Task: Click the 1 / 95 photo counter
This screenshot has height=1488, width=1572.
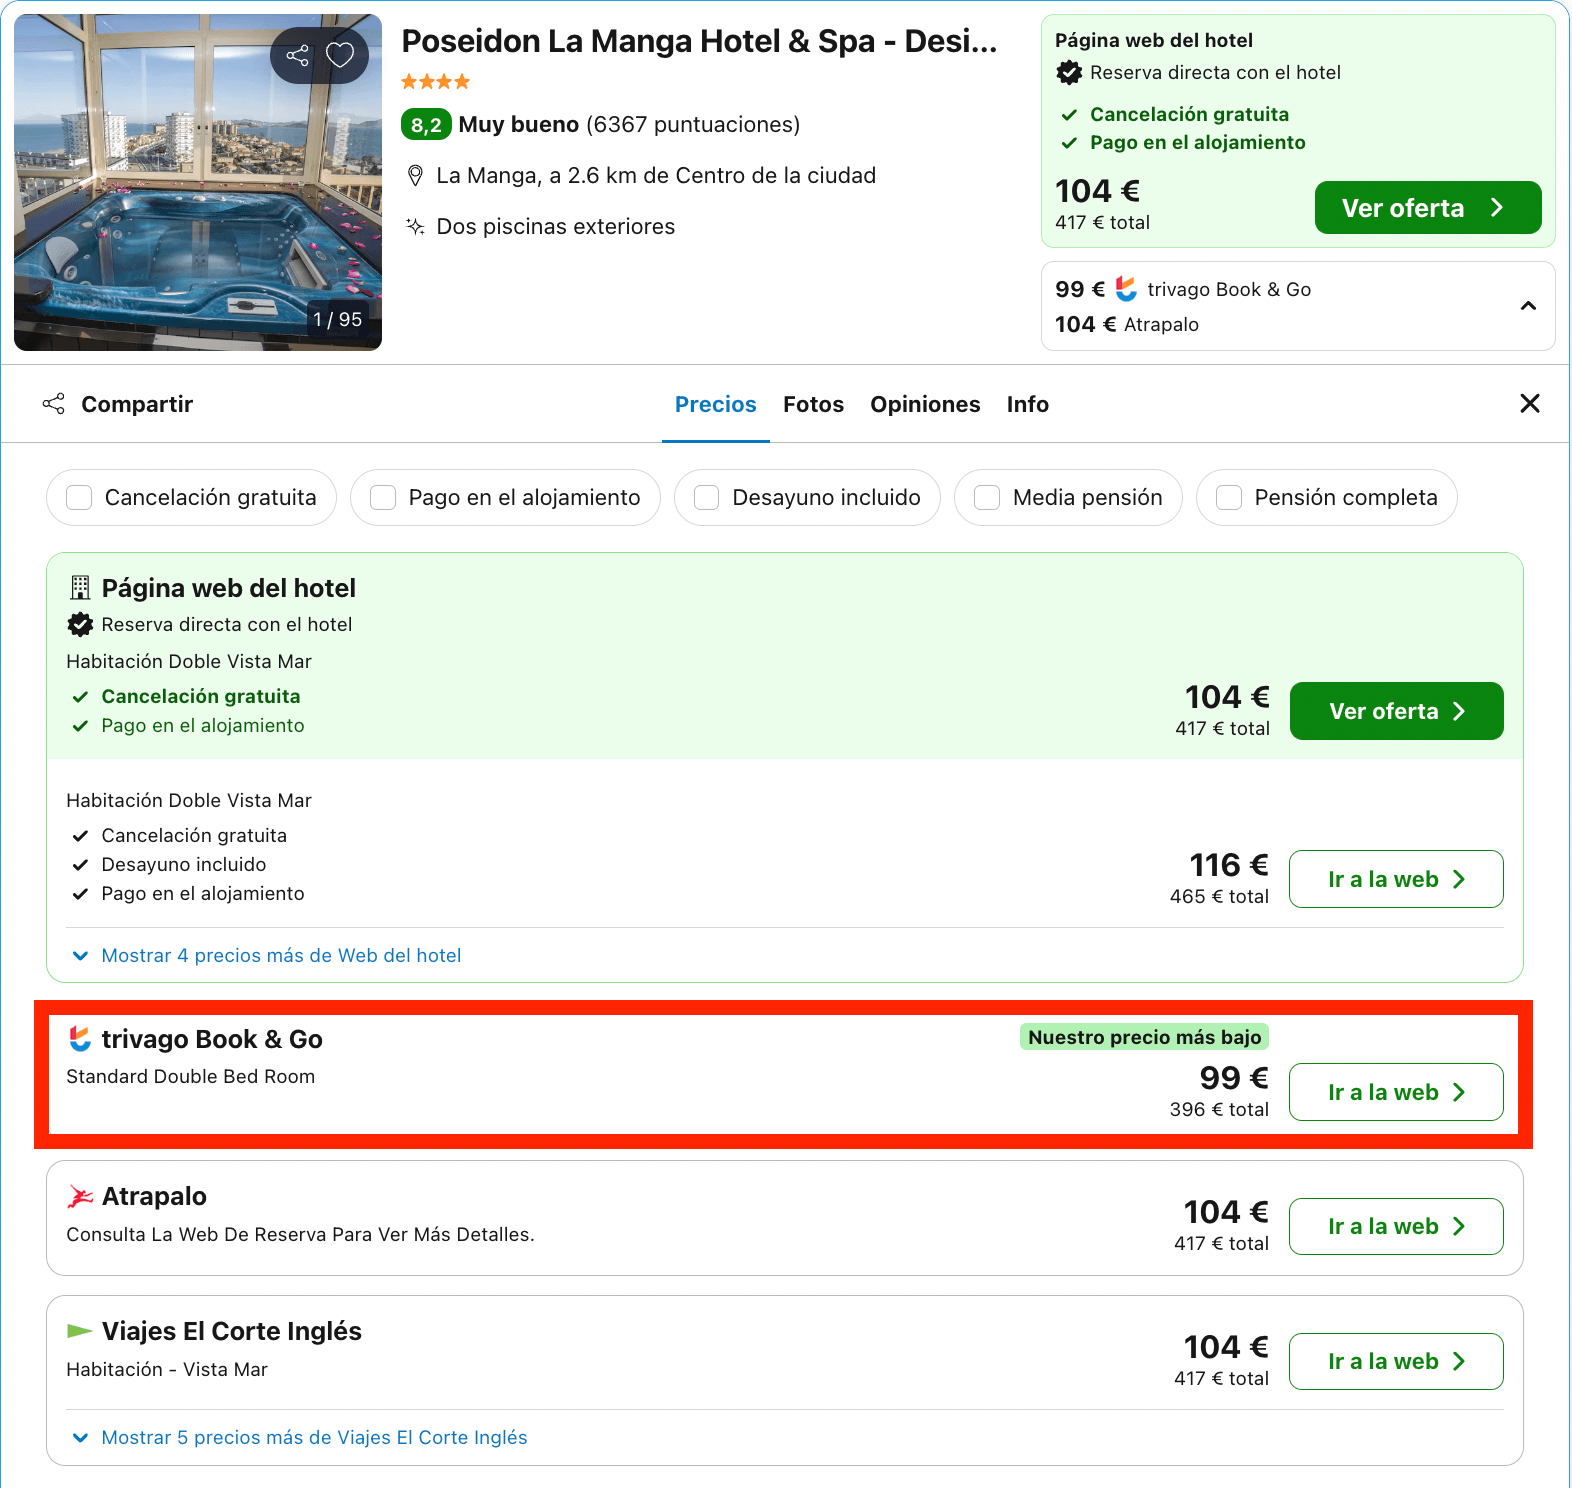Action: click(x=337, y=320)
